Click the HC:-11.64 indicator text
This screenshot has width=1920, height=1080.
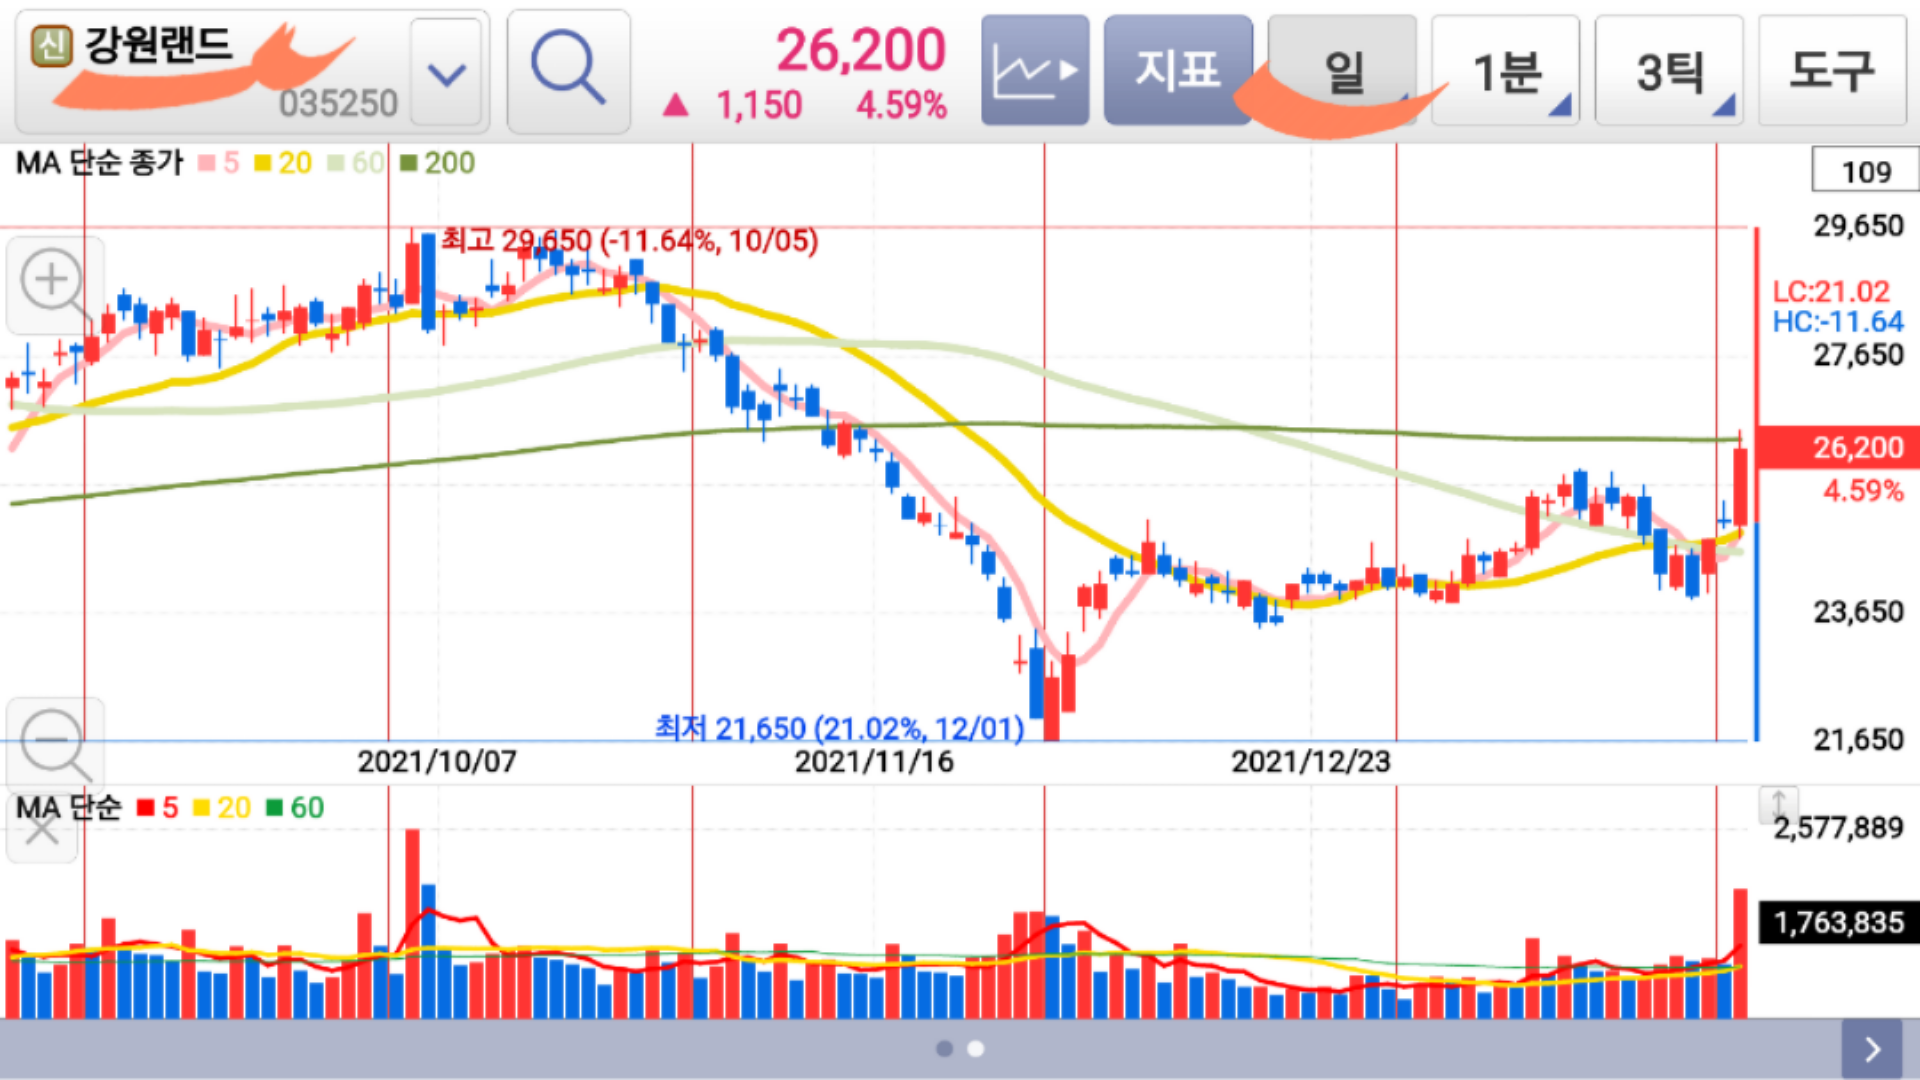(1838, 322)
